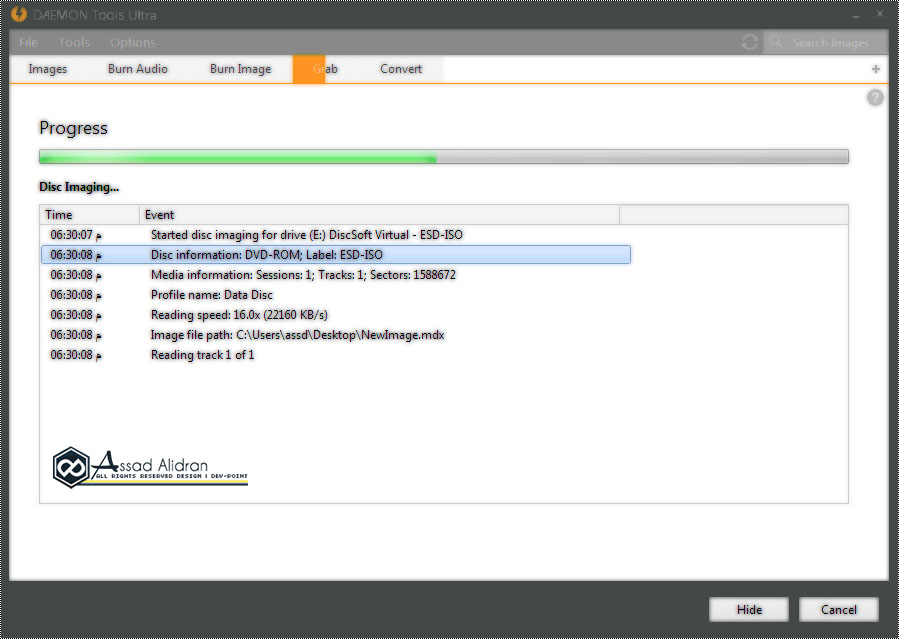Cancel the disc imaging operation
The width and height of the screenshot is (899, 639).
tap(838, 610)
